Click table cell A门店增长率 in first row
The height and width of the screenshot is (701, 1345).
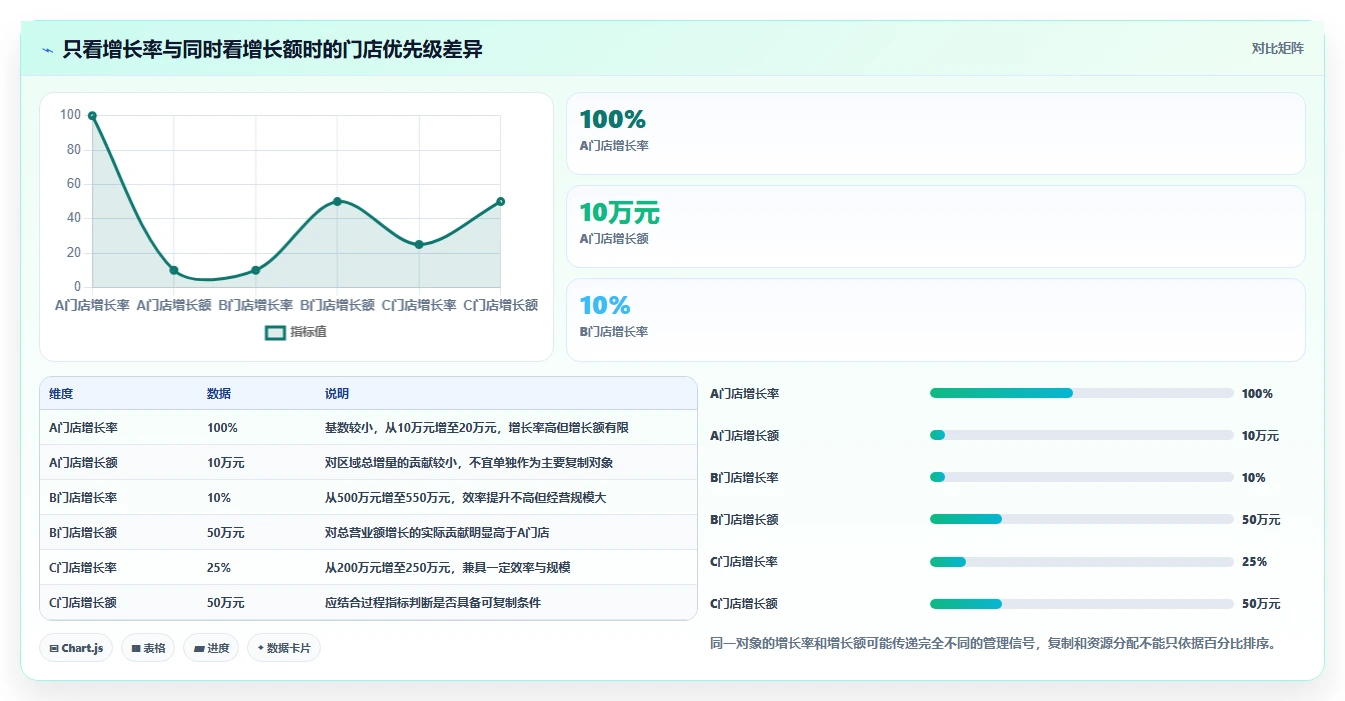[83, 427]
